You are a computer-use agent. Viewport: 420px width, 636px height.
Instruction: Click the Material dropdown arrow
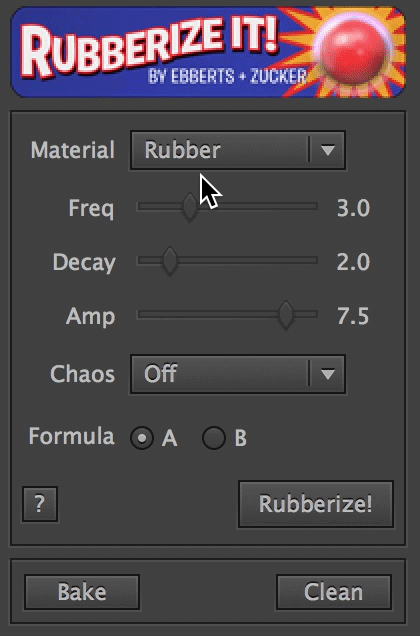point(327,150)
